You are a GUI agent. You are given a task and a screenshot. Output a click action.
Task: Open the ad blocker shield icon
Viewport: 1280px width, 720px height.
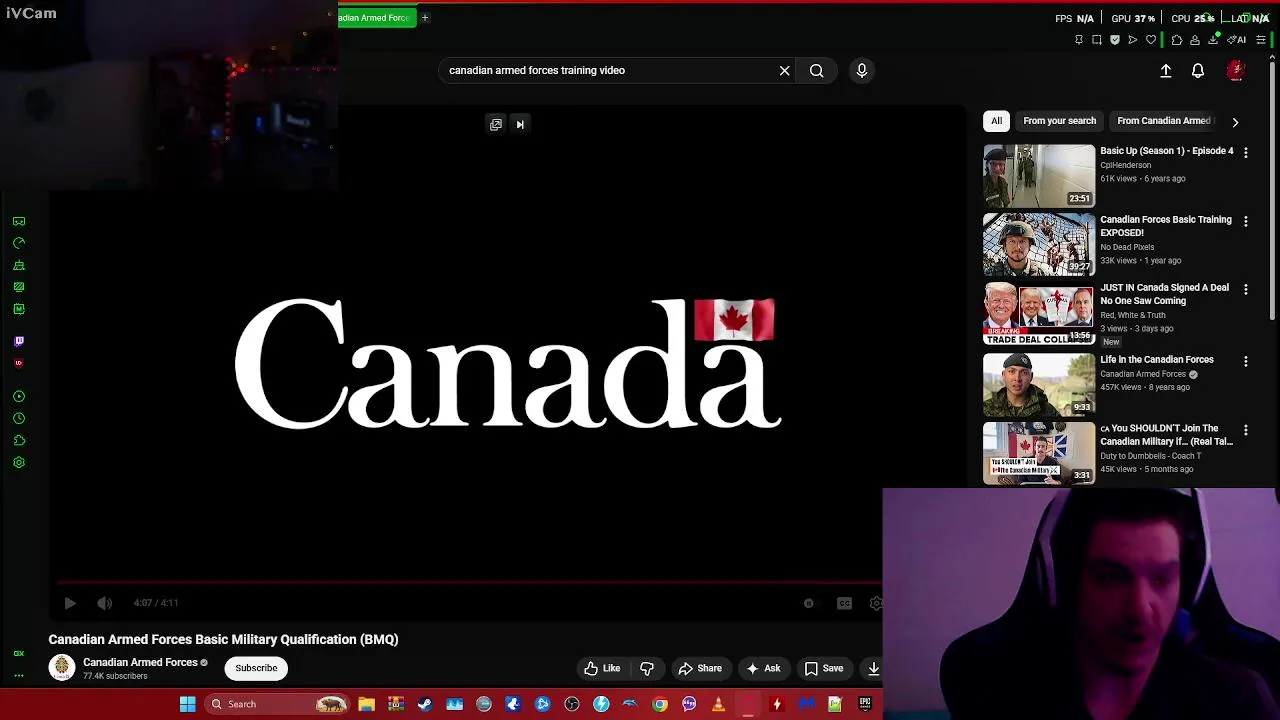tap(1115, 40)
